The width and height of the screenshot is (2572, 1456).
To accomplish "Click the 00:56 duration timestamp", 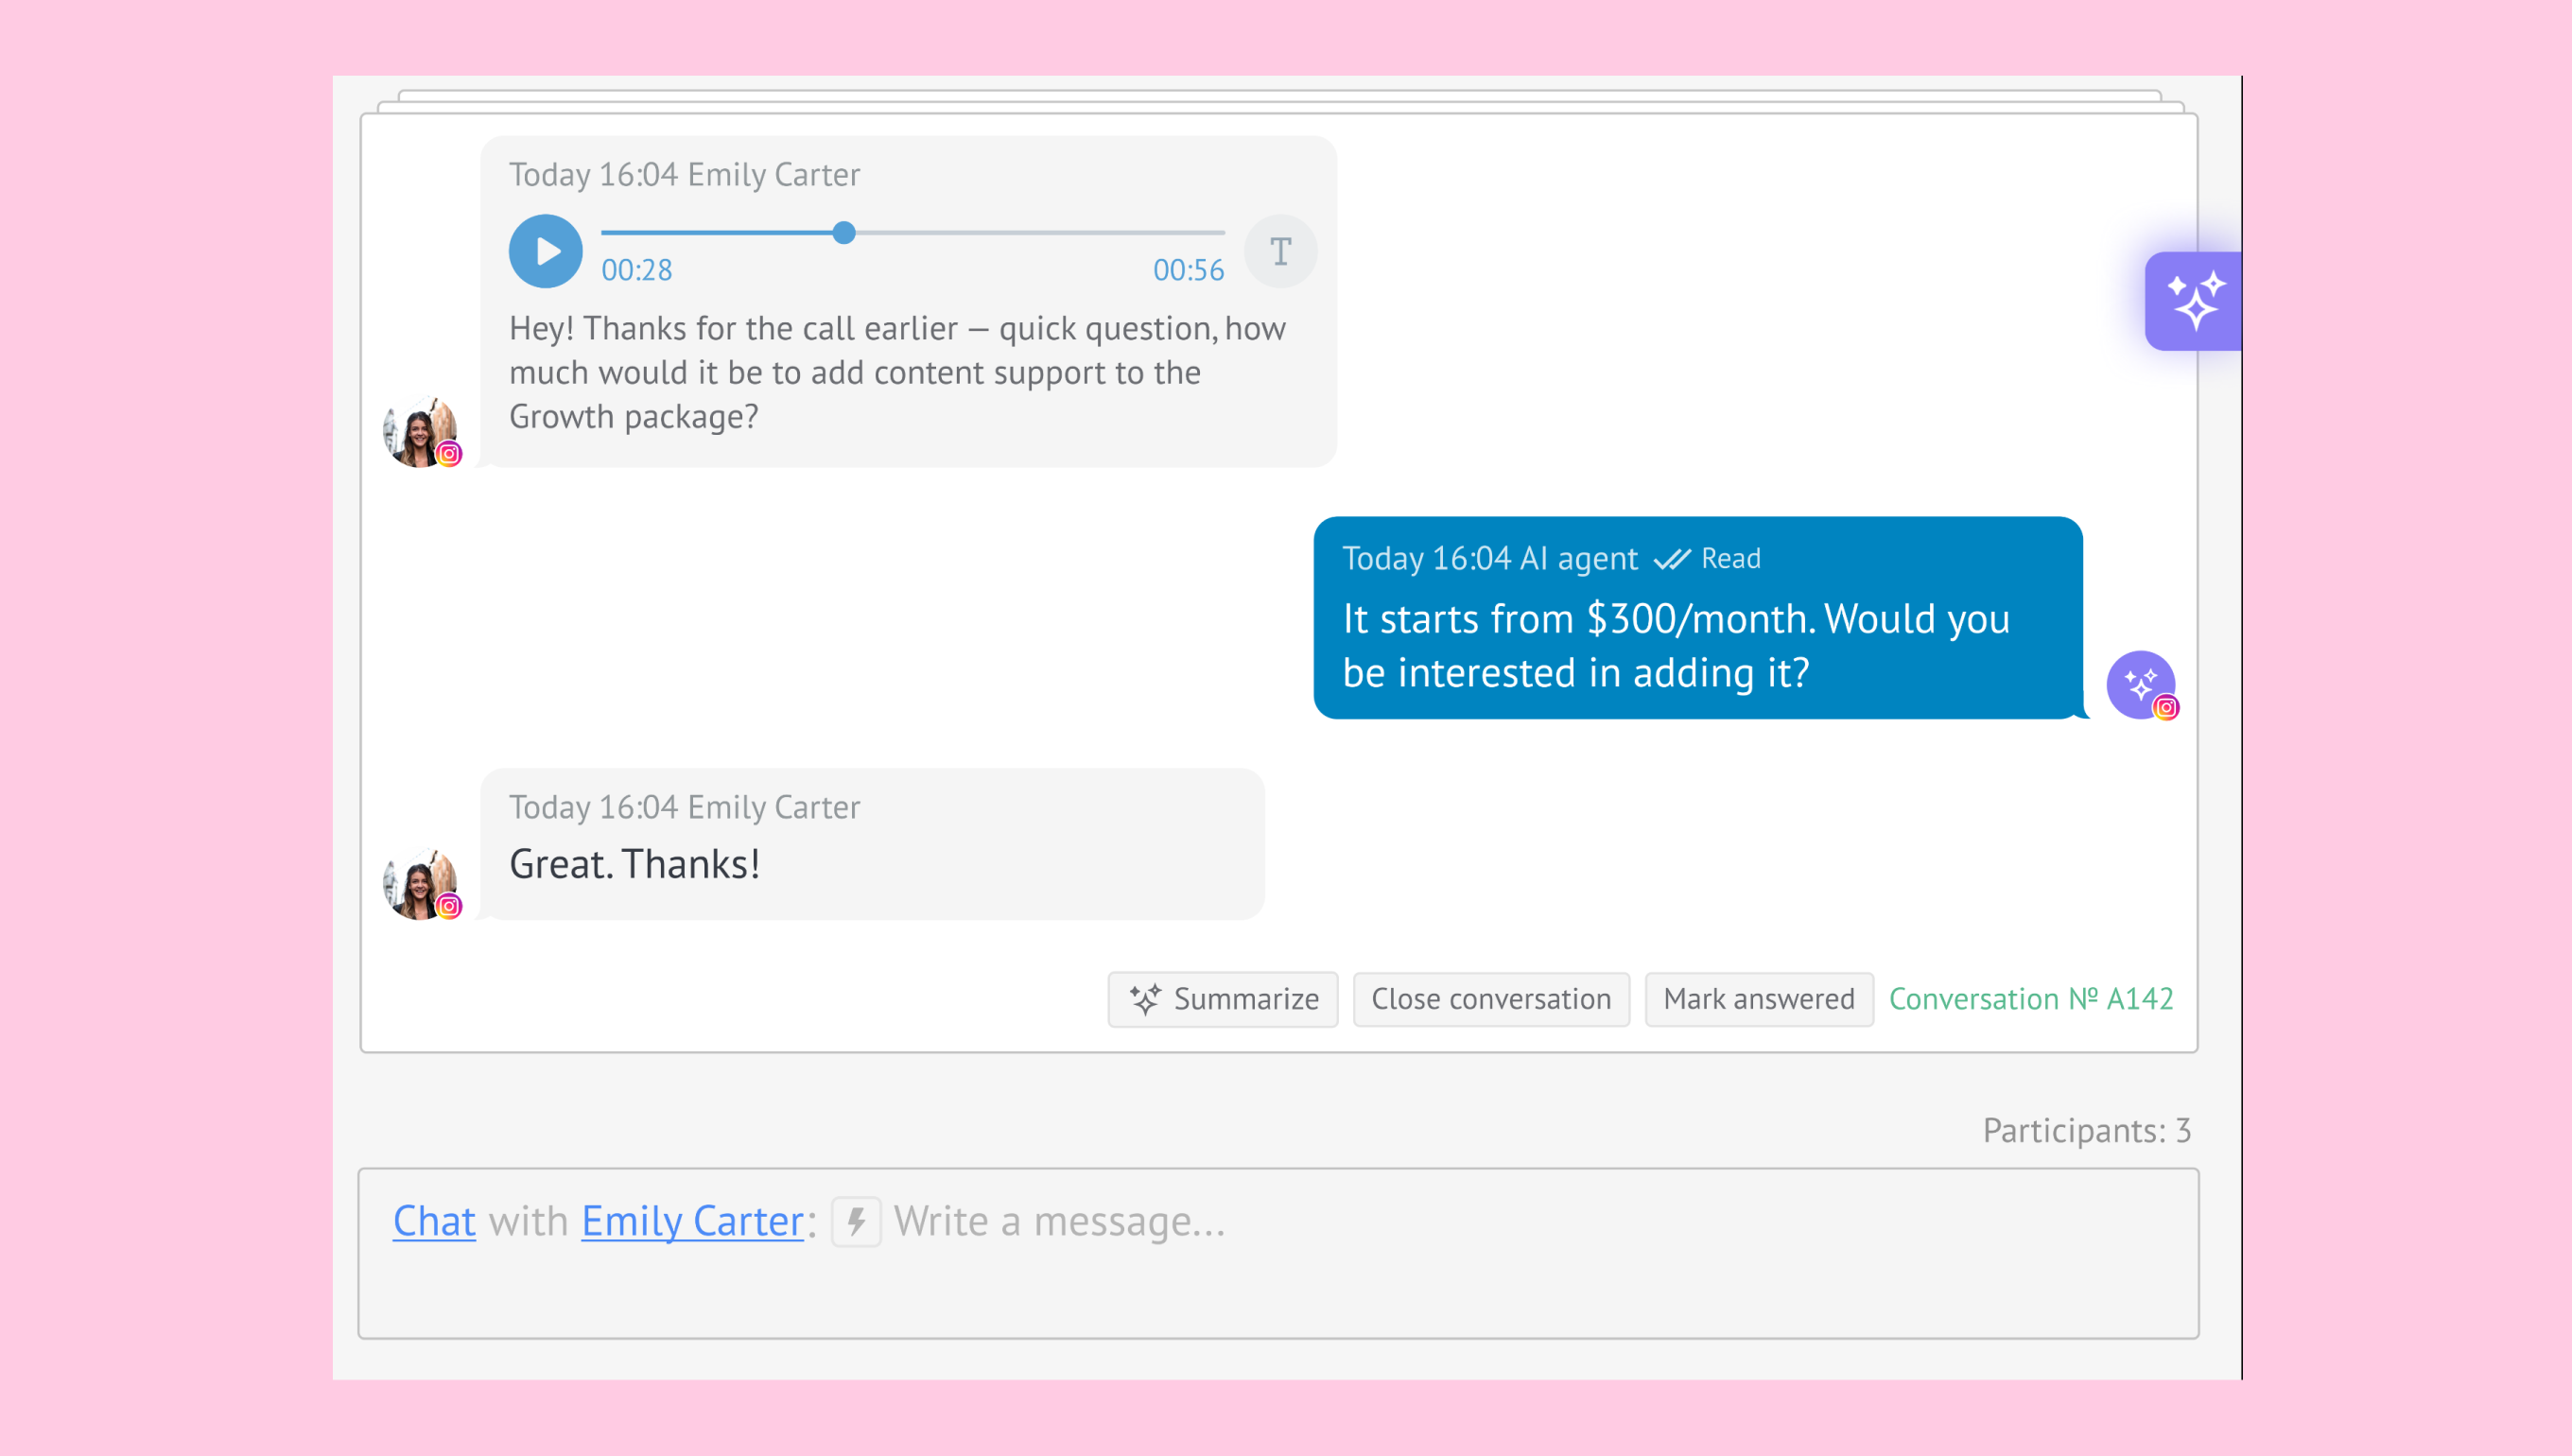I will point(1188,270).
